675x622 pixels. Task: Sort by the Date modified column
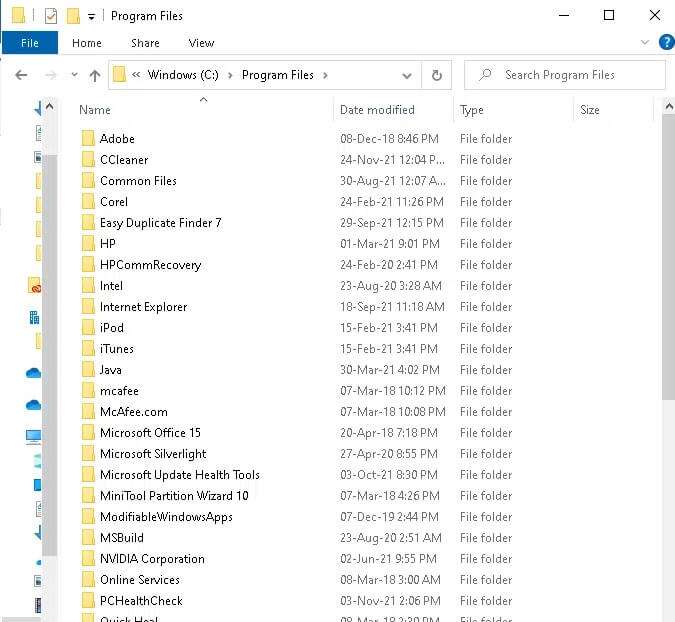pyautogui.click(x=377, y=110)
